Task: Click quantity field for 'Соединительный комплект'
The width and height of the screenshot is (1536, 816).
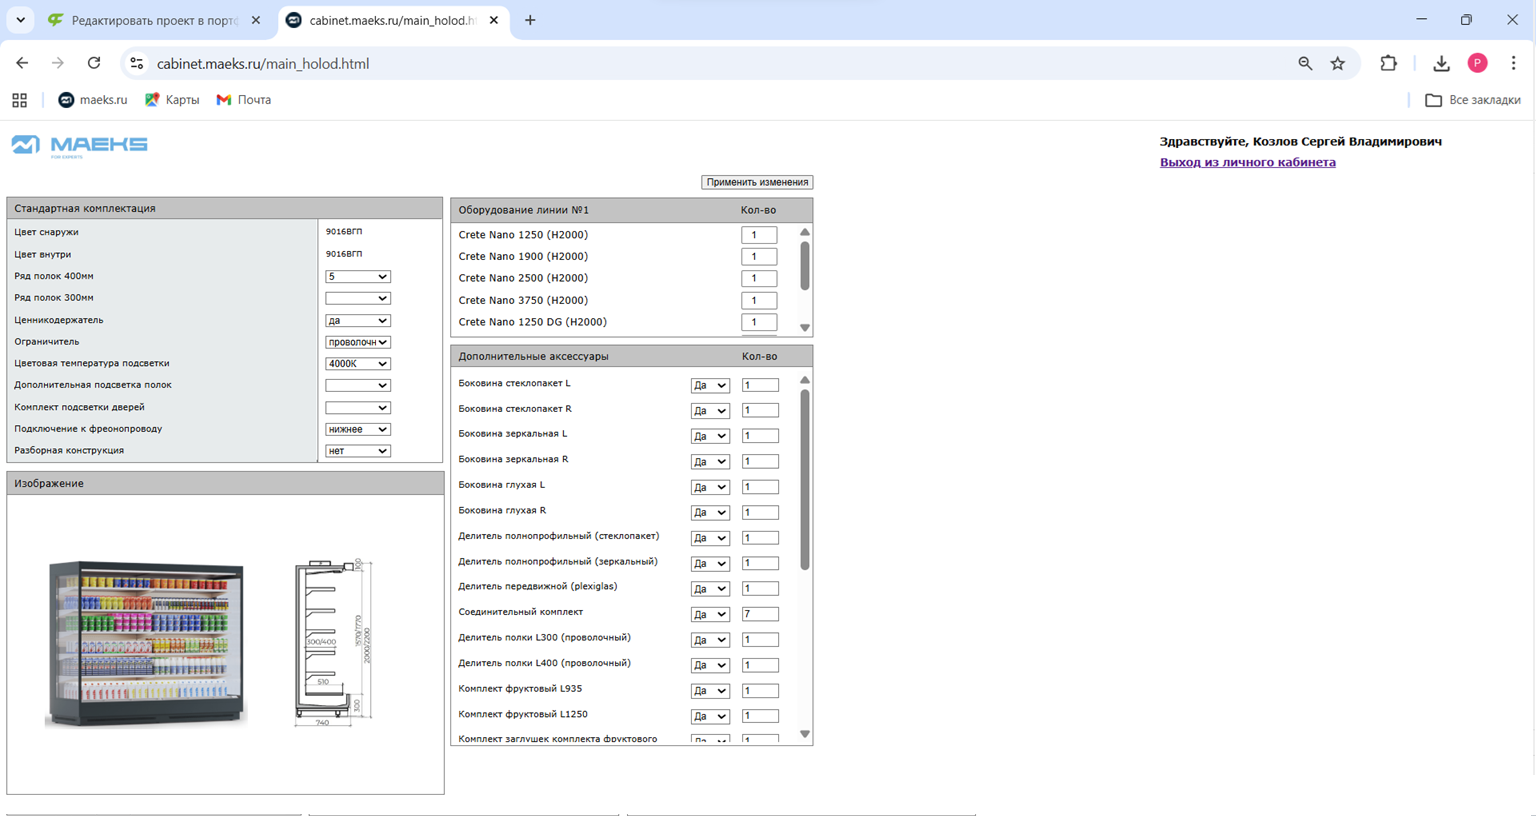Action: coord(760,614)
